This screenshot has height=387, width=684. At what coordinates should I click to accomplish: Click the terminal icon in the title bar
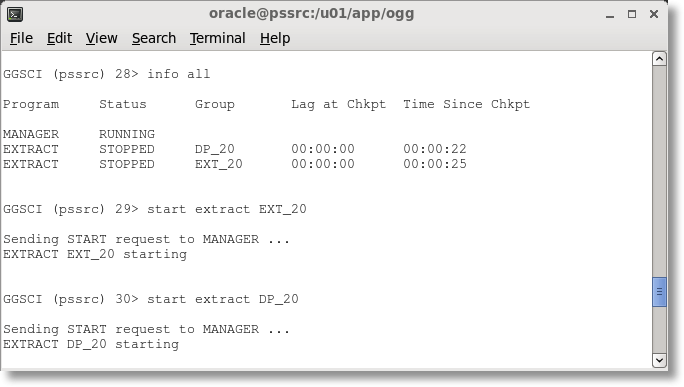(x=15, y=14)
